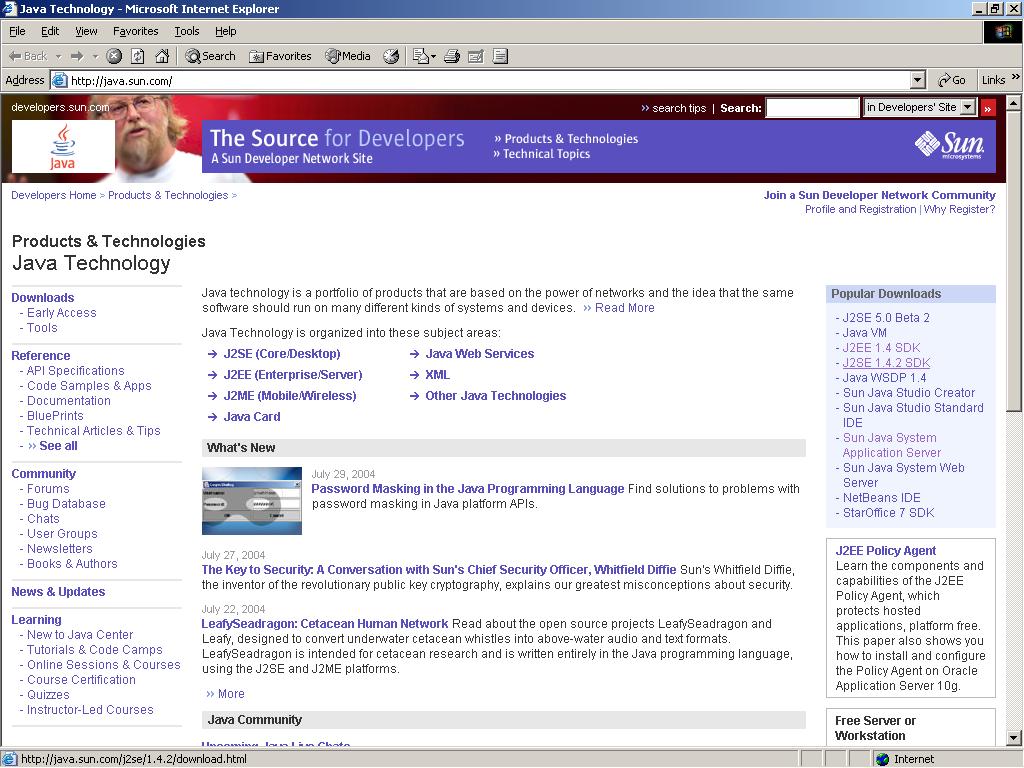
Task: Open the Bug Database community link
Action: point(66,504)
